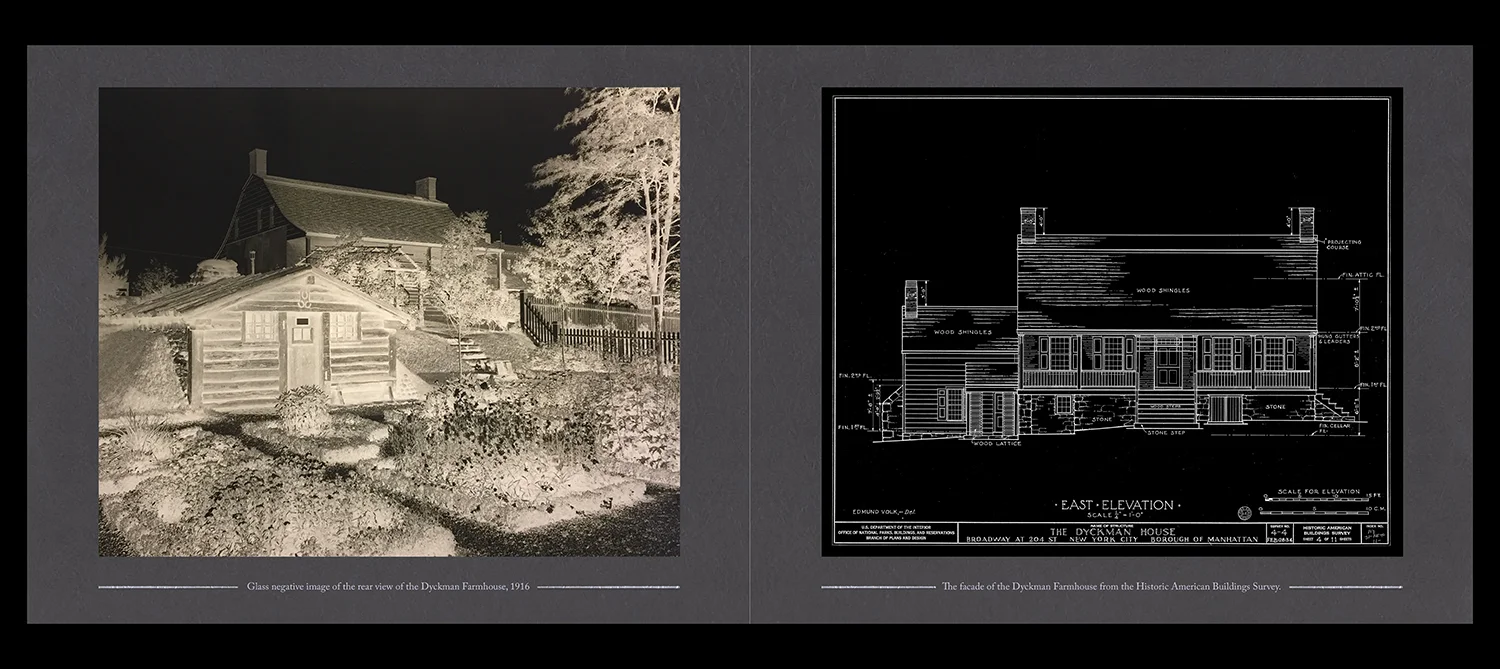The width and height of the screenshot is (1500, 669).
Task: Click 'WOOD SHINGLES' label on the side wing roof
Action: coord(962,331)
